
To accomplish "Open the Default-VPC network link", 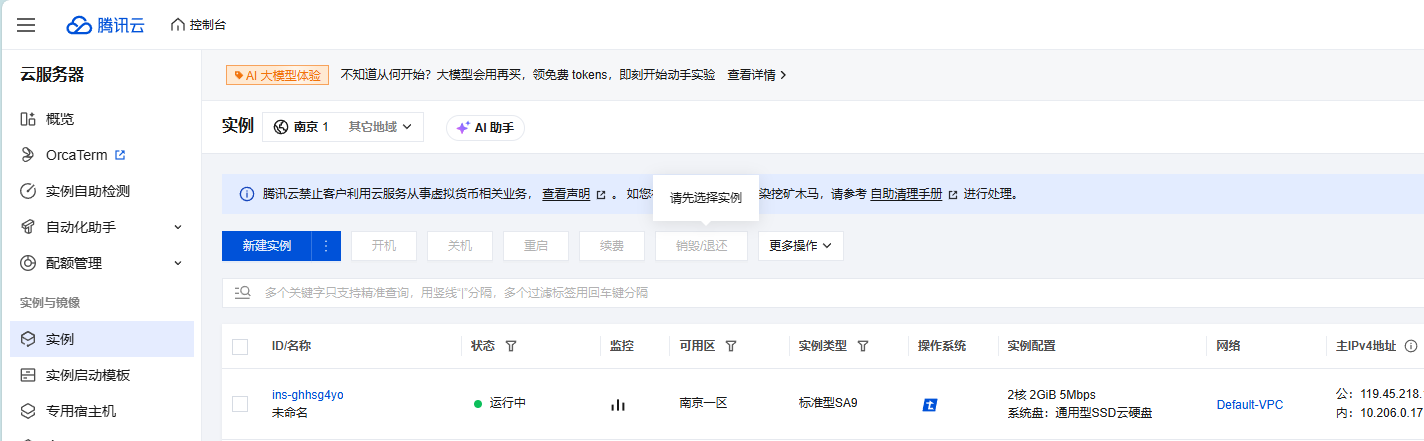I will 1249,405.
